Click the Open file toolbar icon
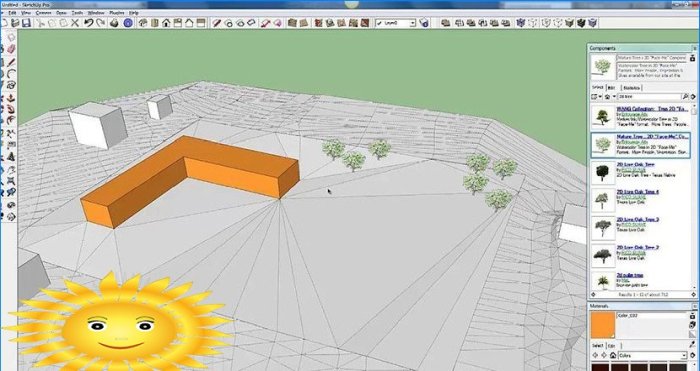 (x=15, y=23)
